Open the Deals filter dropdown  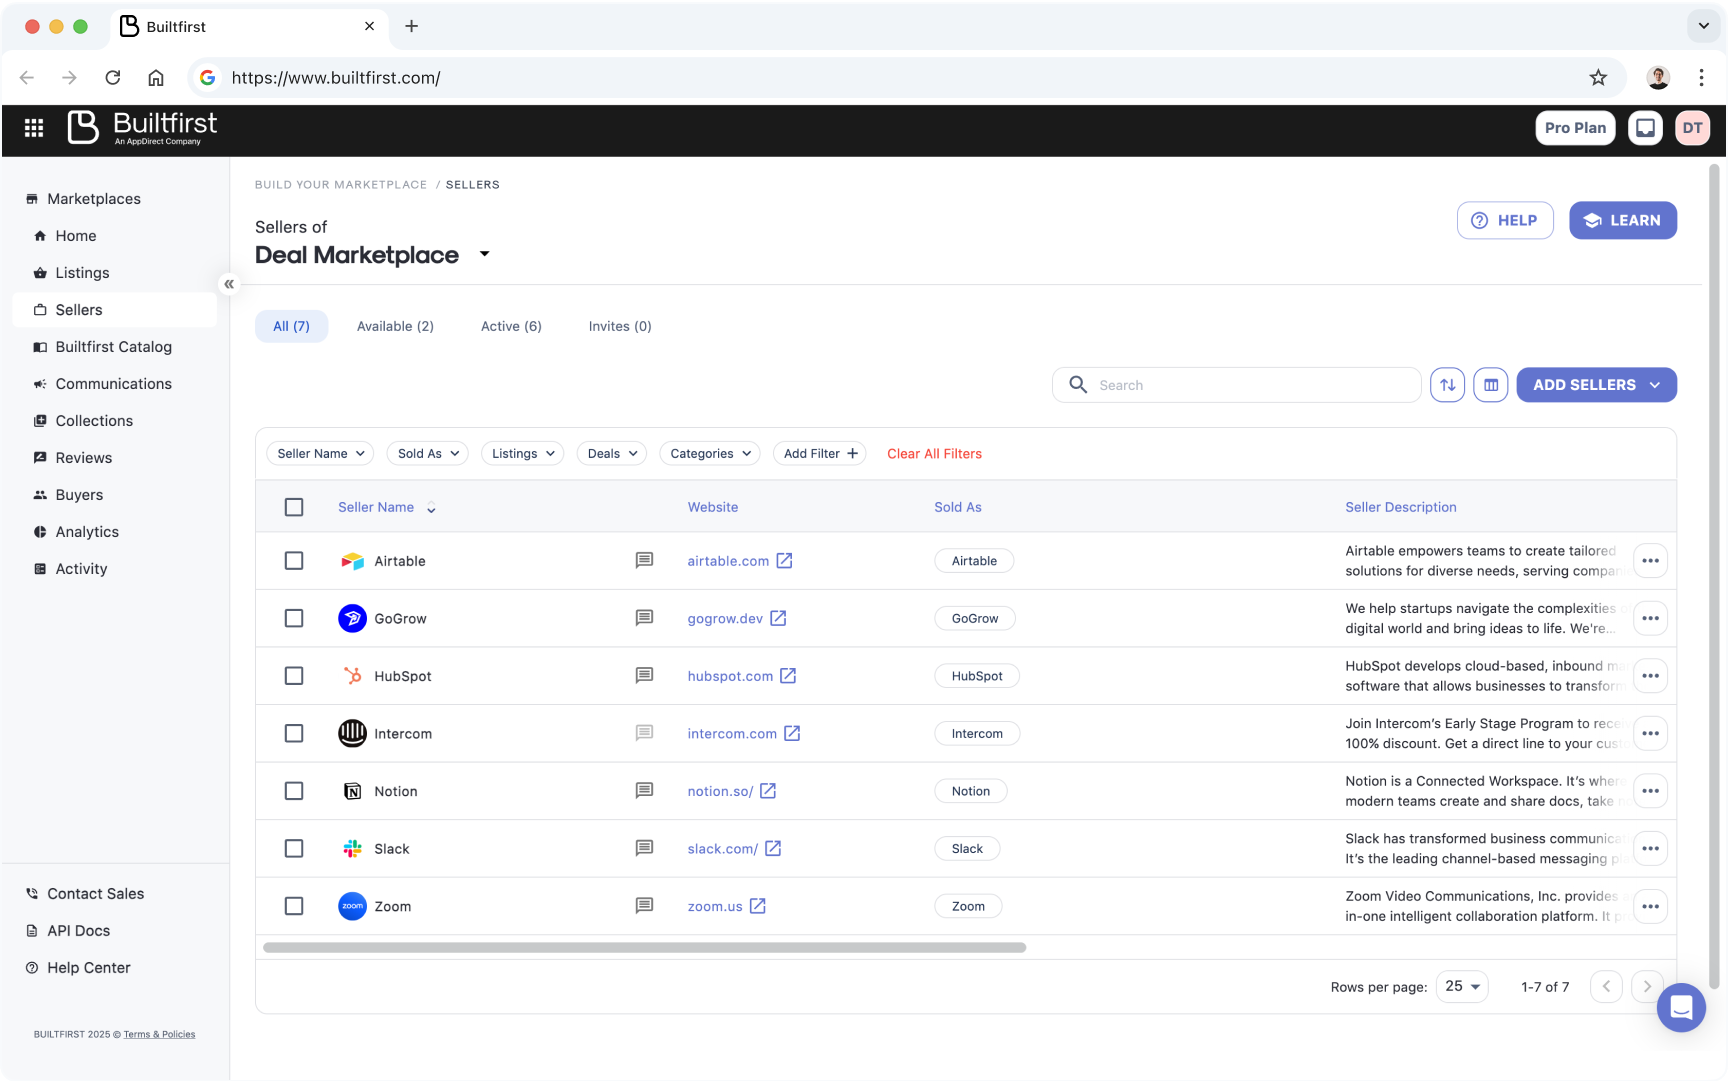(612, 453)
